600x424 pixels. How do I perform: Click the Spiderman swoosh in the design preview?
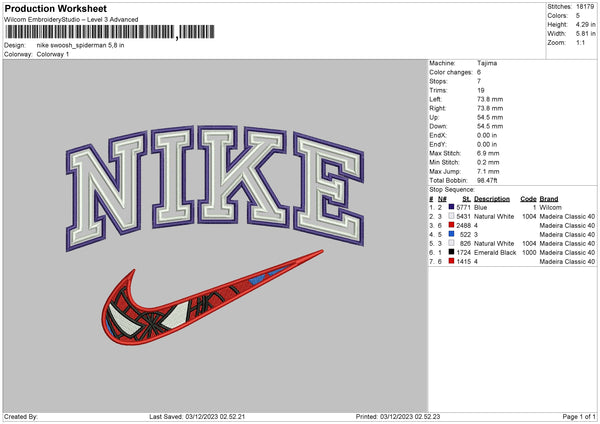[x=212, y=297]
